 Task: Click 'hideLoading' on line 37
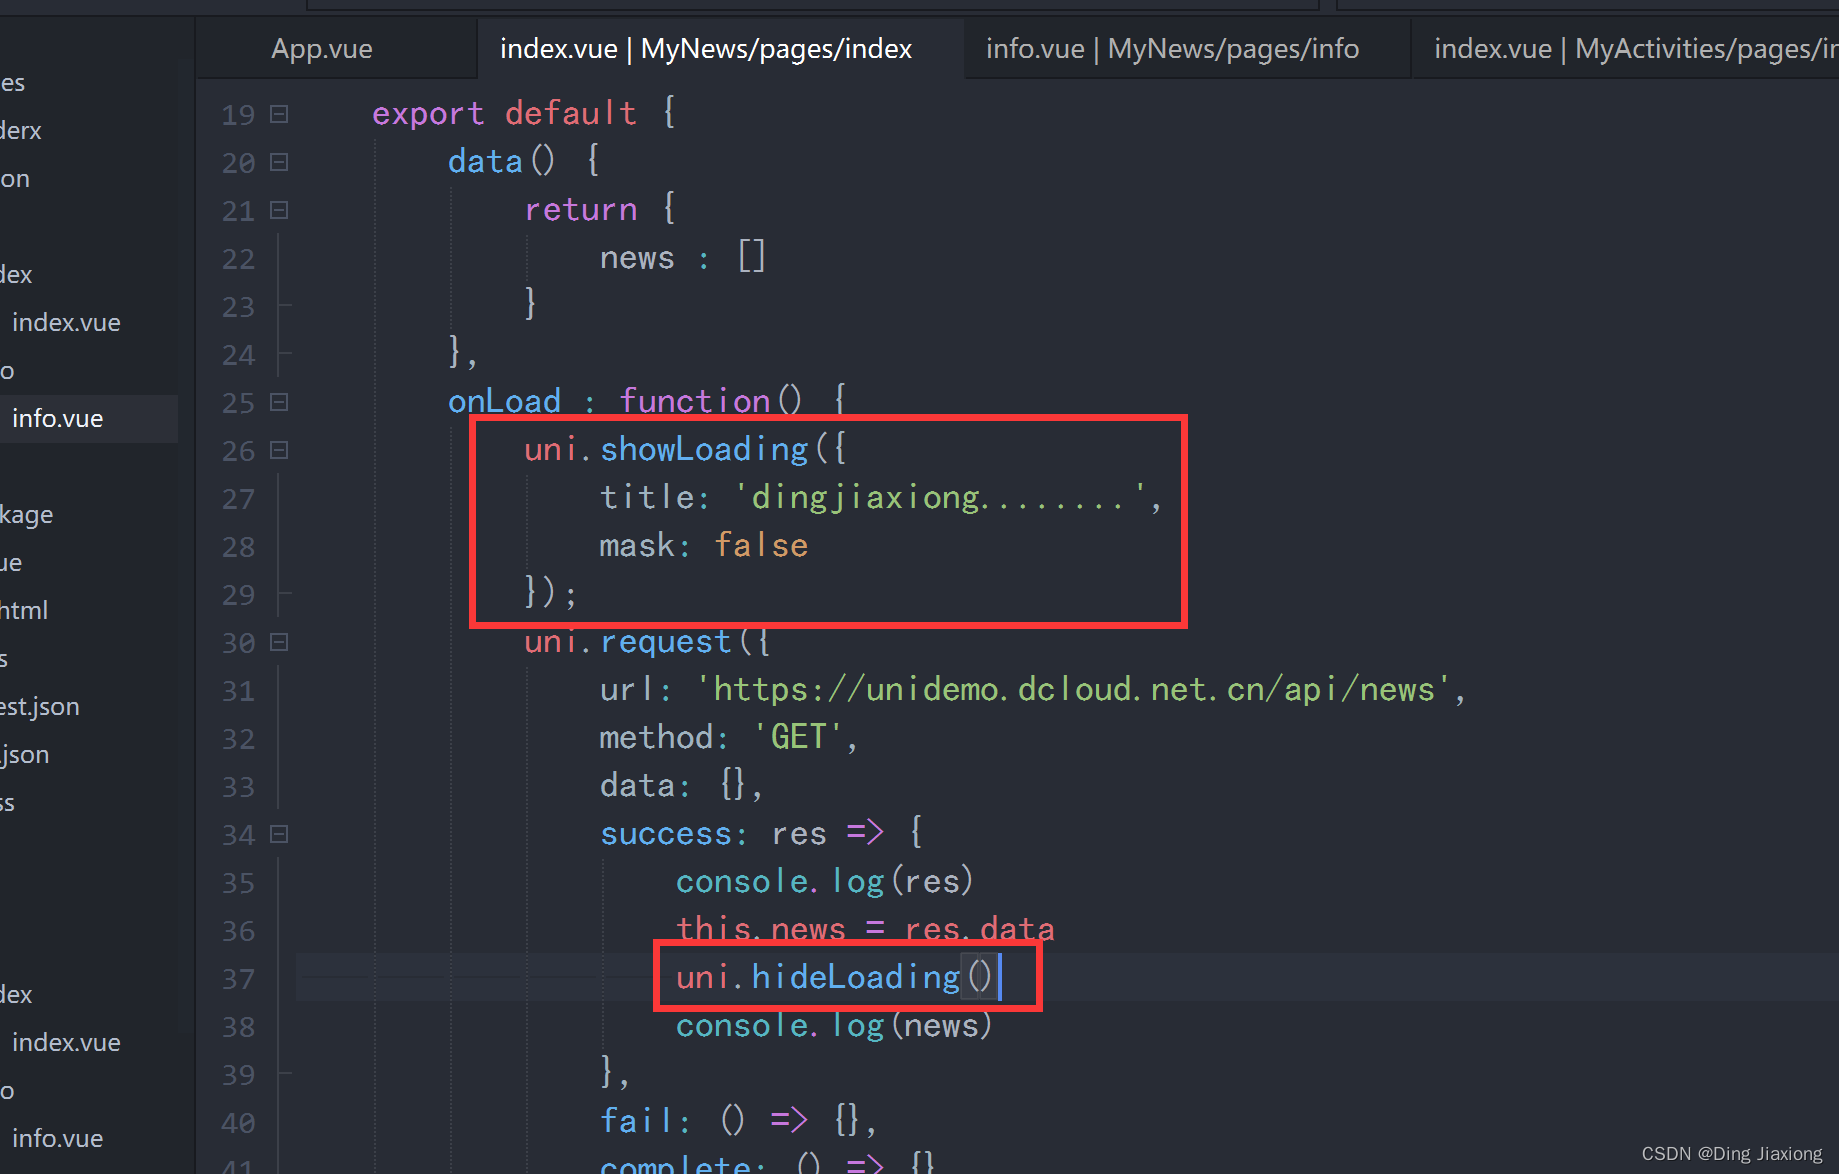(856, 977)
